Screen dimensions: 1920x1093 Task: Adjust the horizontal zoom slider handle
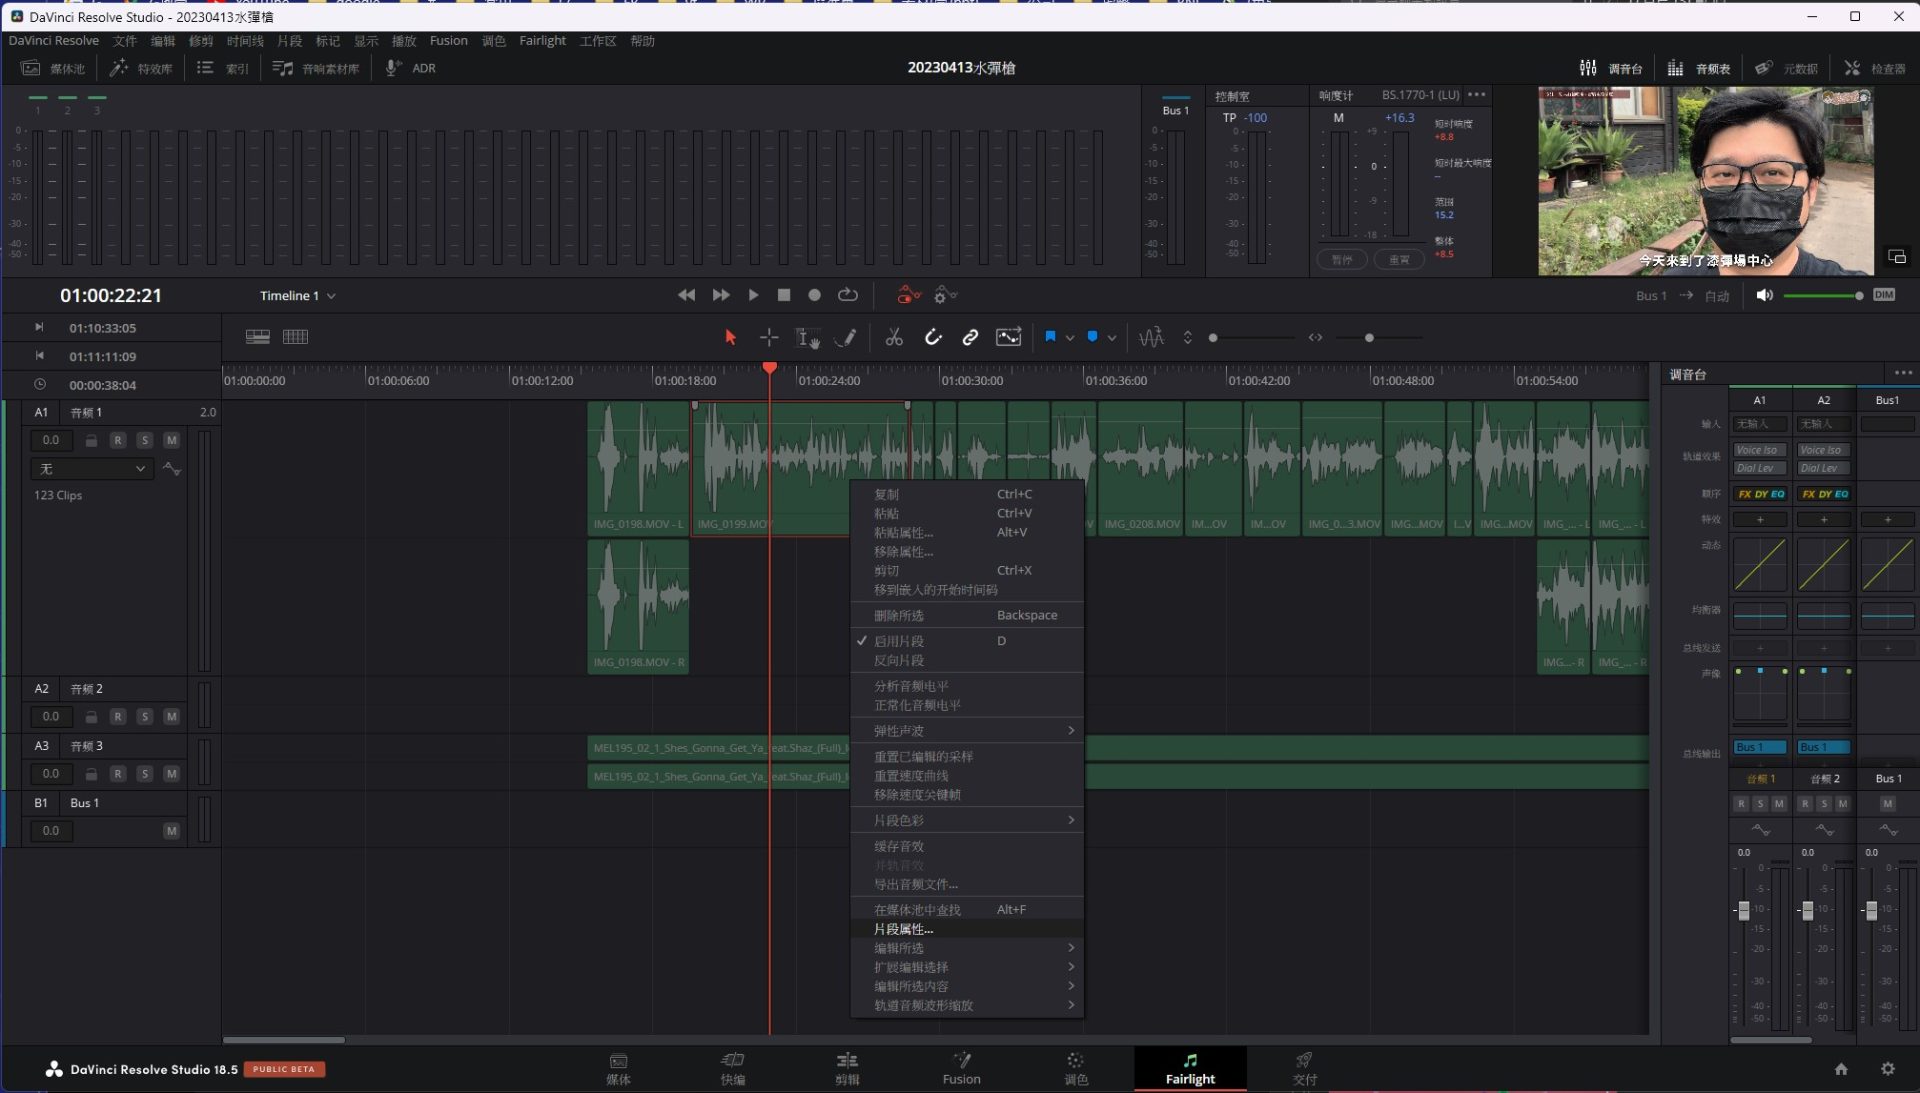[x=1369, y=338]
